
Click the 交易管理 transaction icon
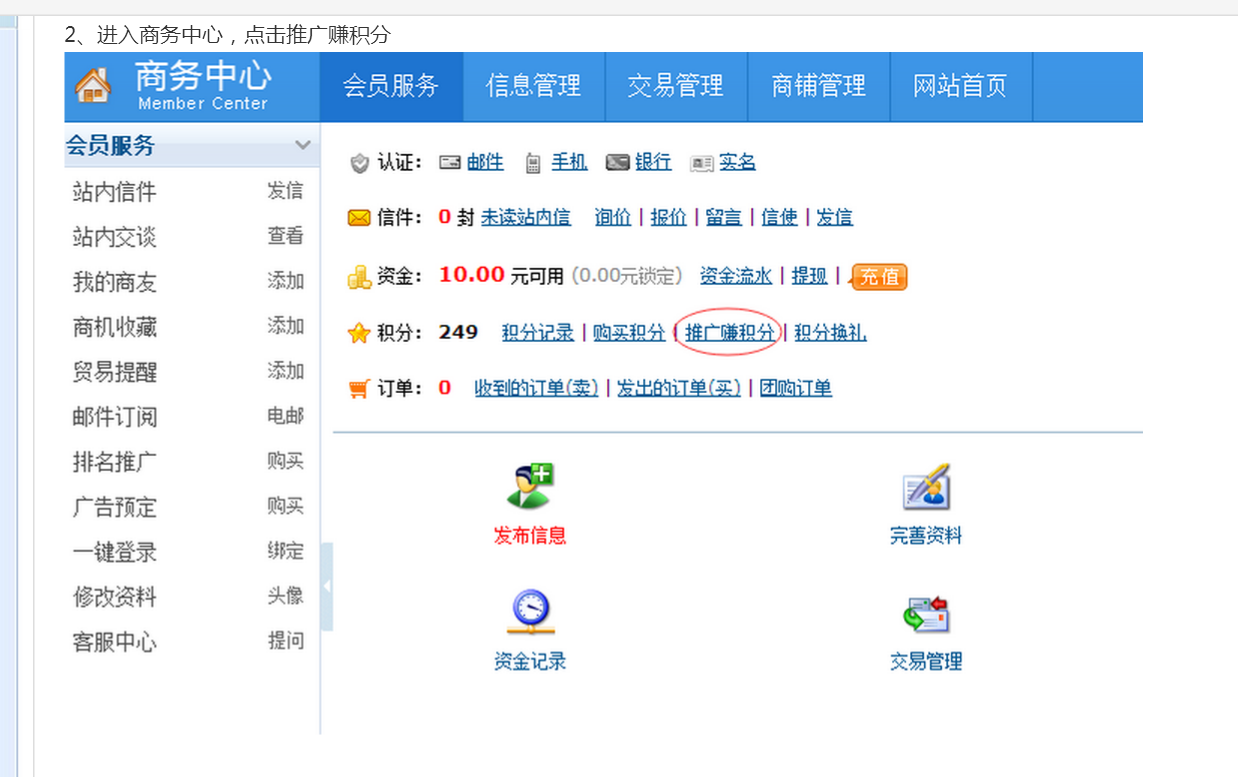click(x=925, y=613)
